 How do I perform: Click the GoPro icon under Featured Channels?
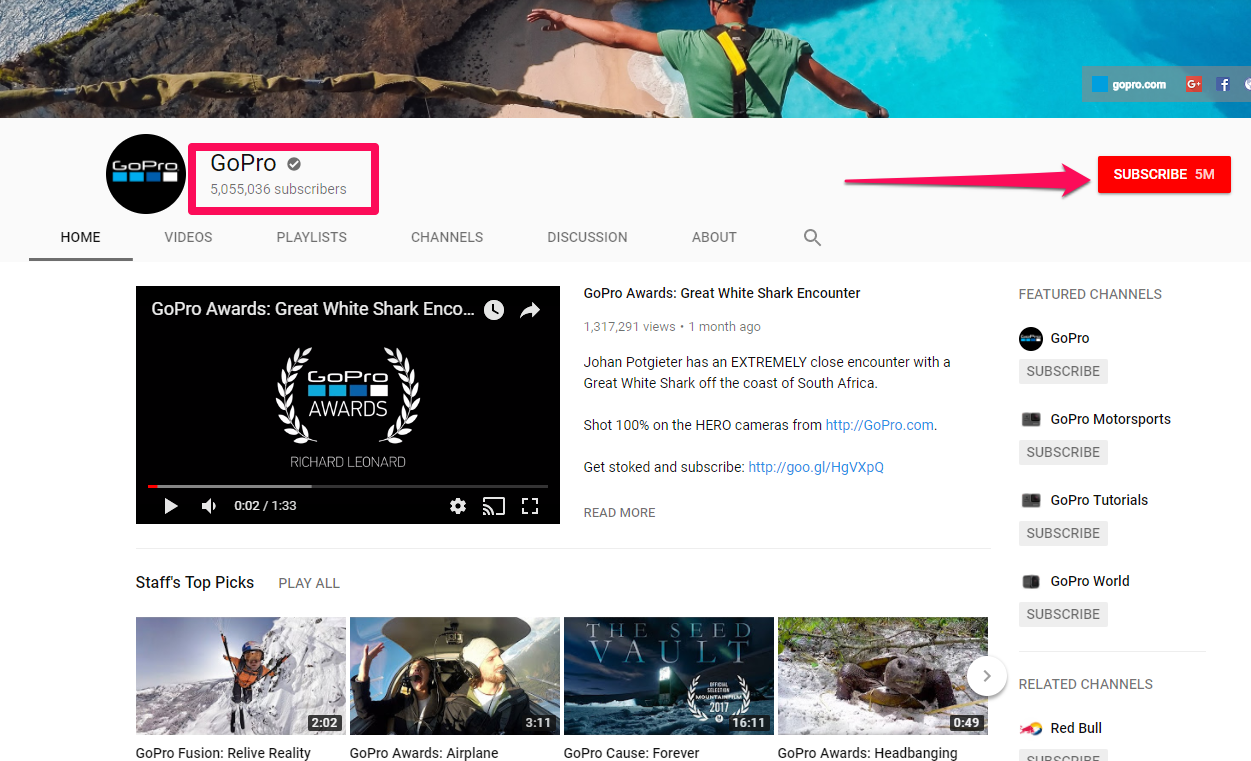pyautogui.click(x=1031, y=338)
